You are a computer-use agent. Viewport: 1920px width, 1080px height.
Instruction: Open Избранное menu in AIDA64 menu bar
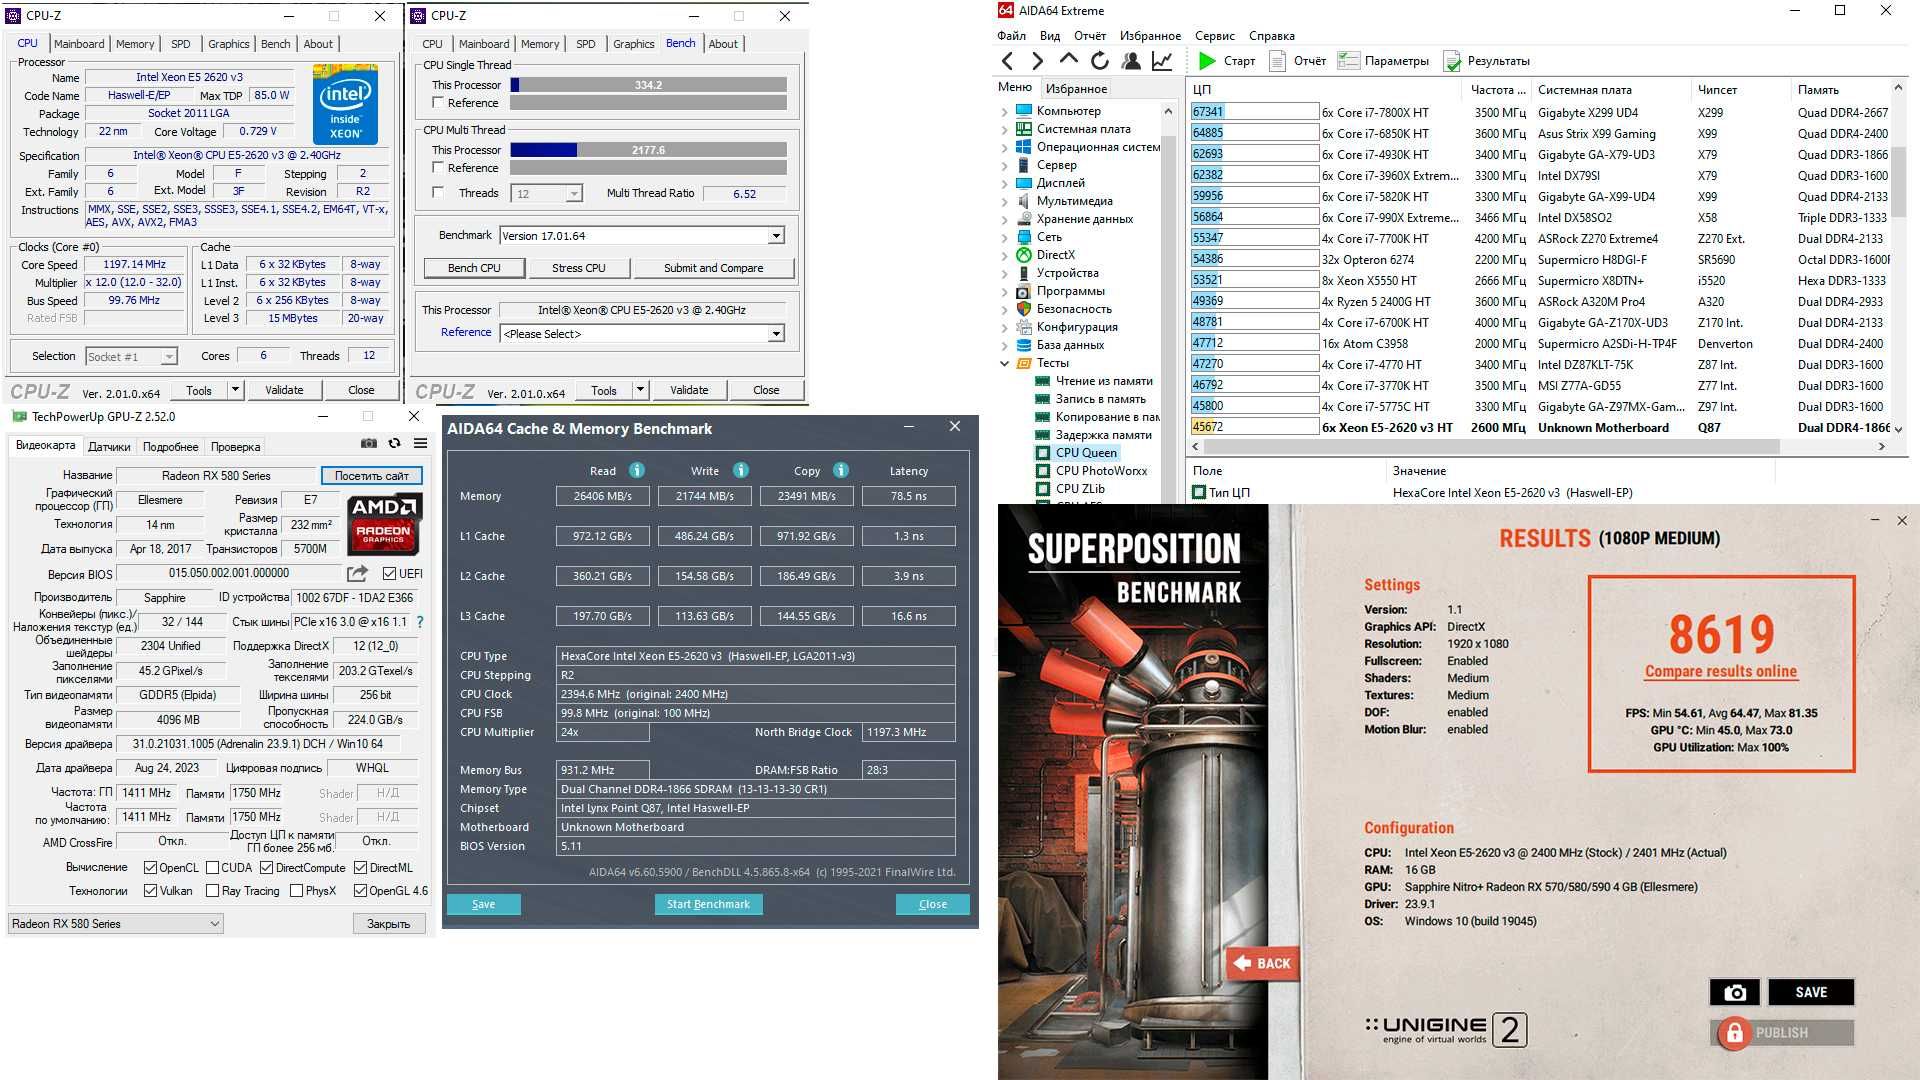tap(1150, 36)
